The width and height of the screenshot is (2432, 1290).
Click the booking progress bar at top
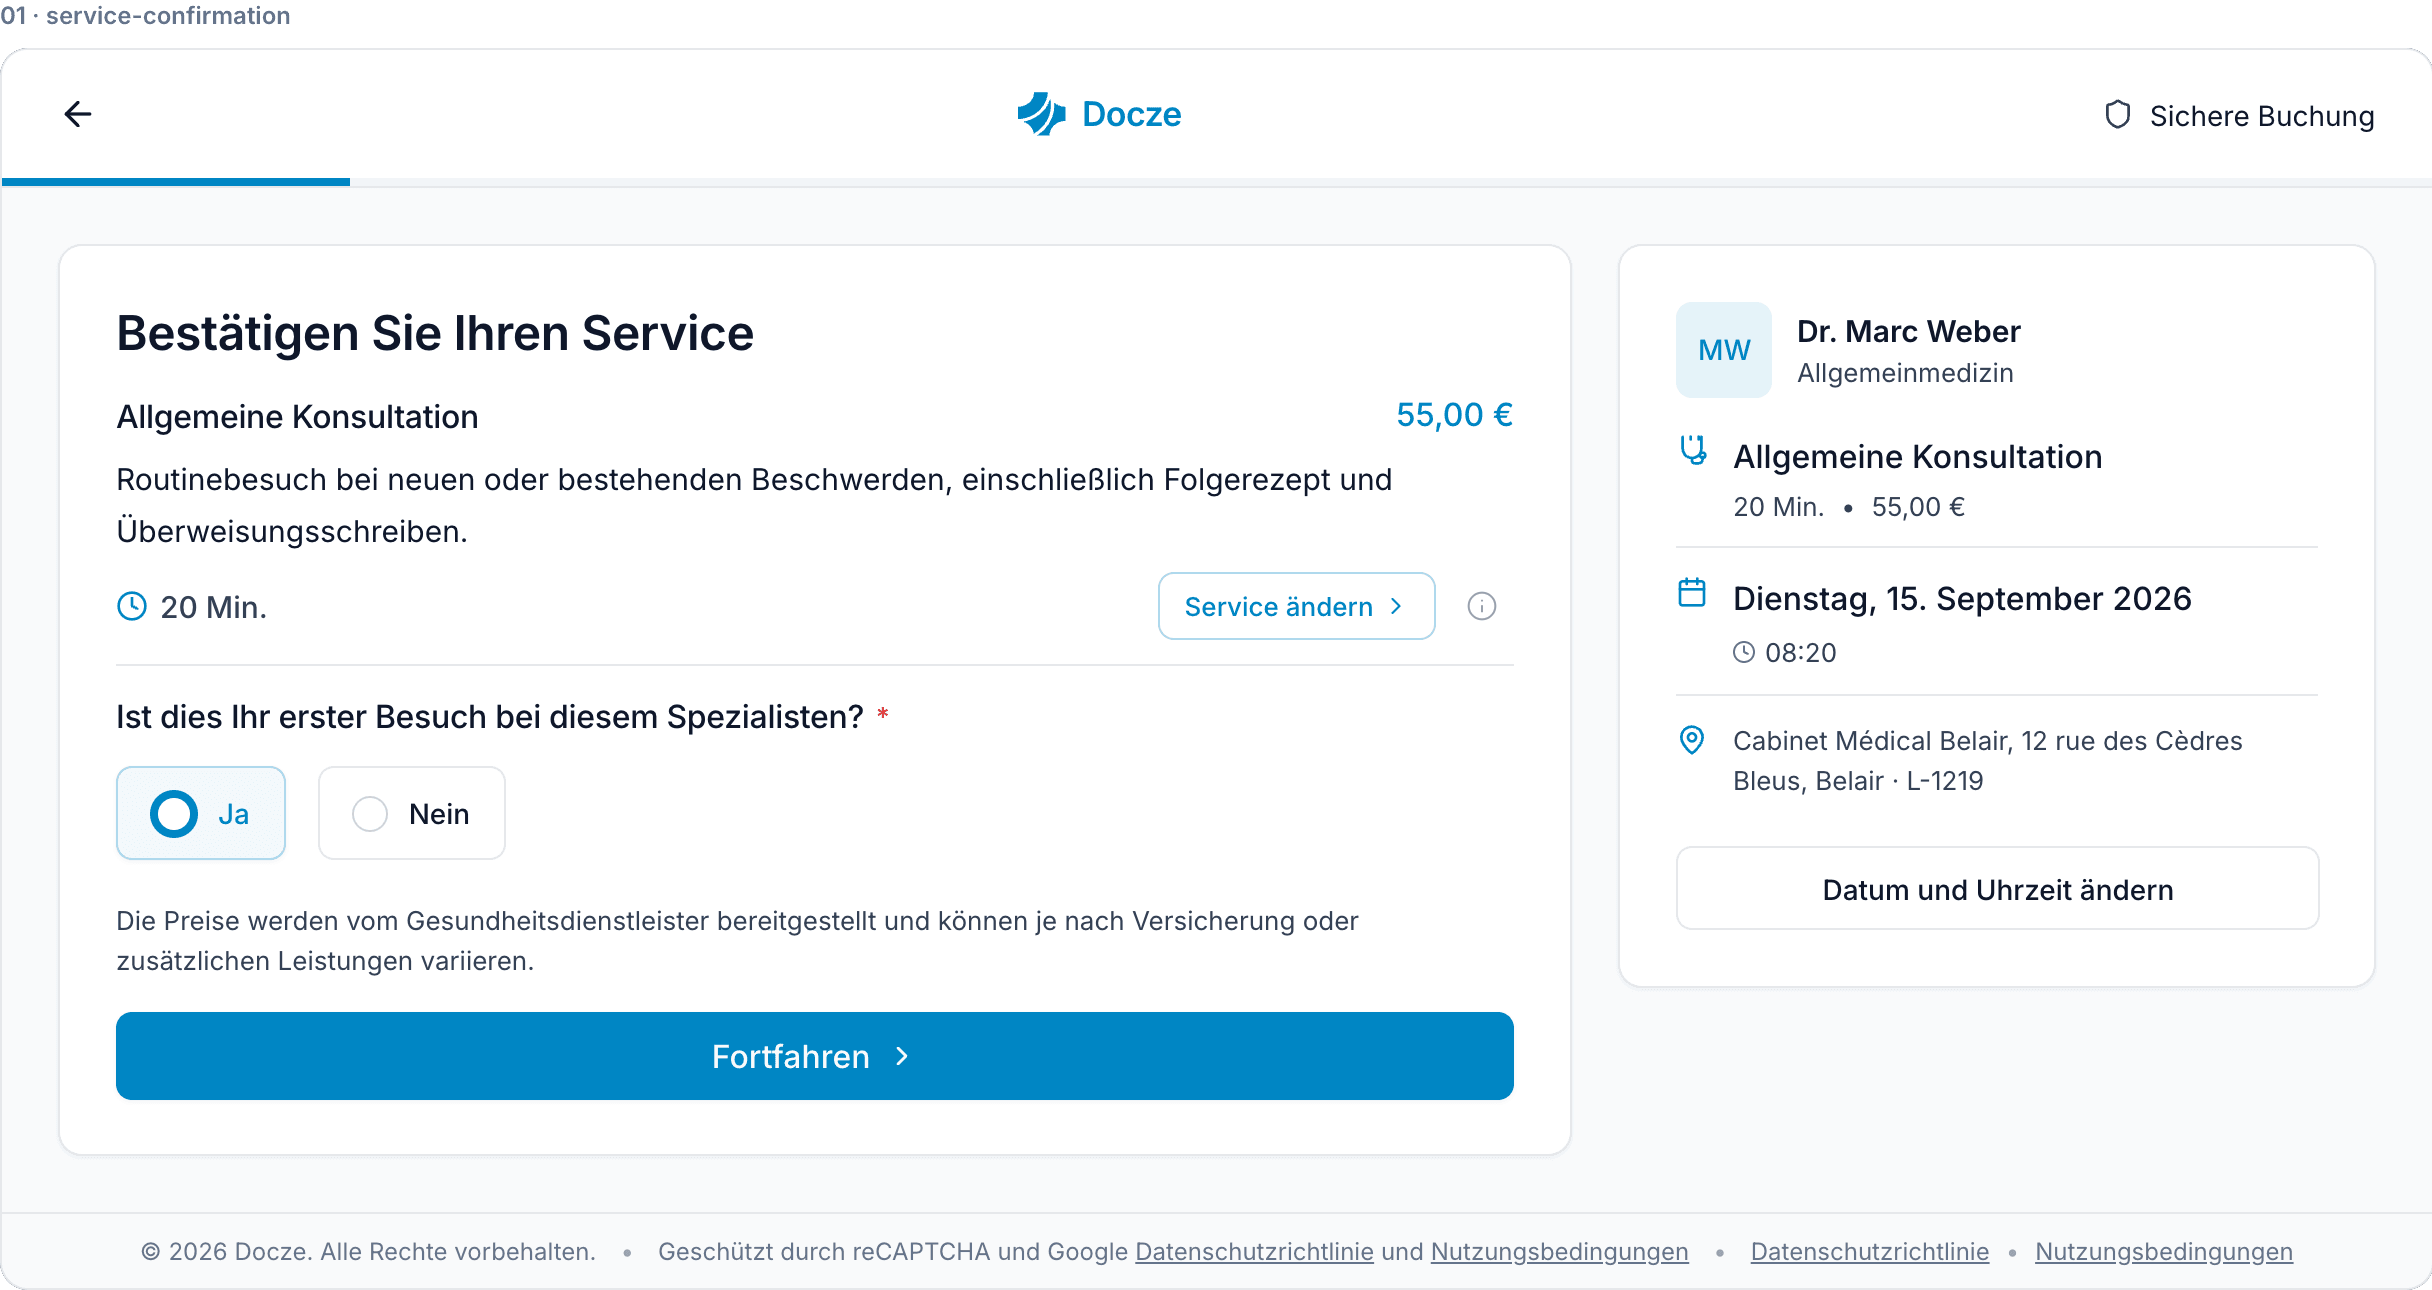[x=1216, y=182]
